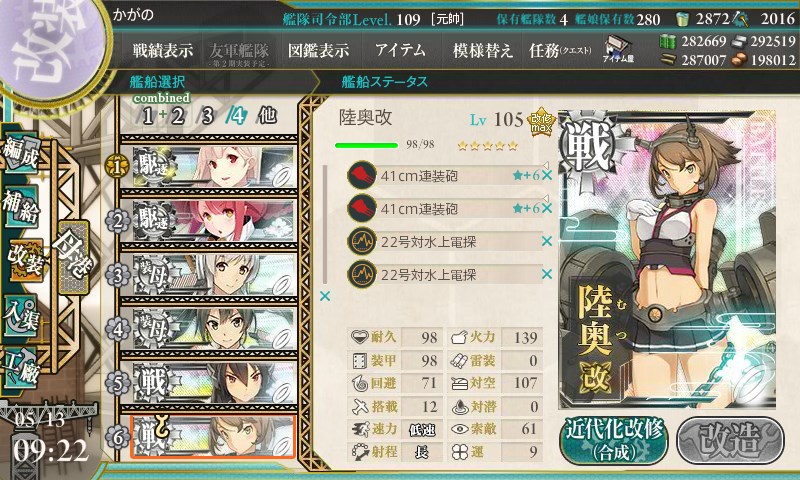Click the 近代化改修 (合成) modernization button

click(x=614, y=439)
